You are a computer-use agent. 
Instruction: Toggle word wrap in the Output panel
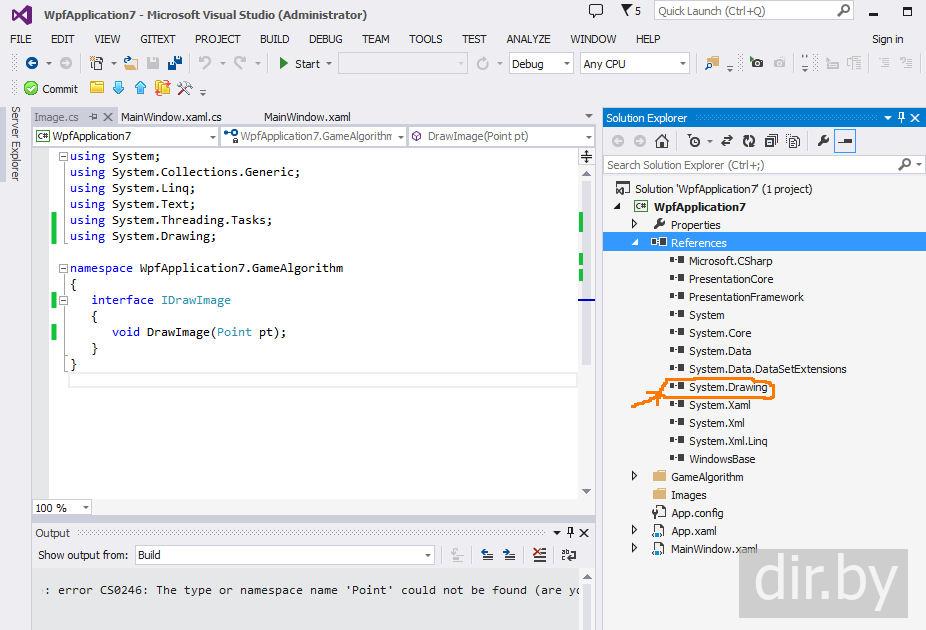(x=568, y=555)
